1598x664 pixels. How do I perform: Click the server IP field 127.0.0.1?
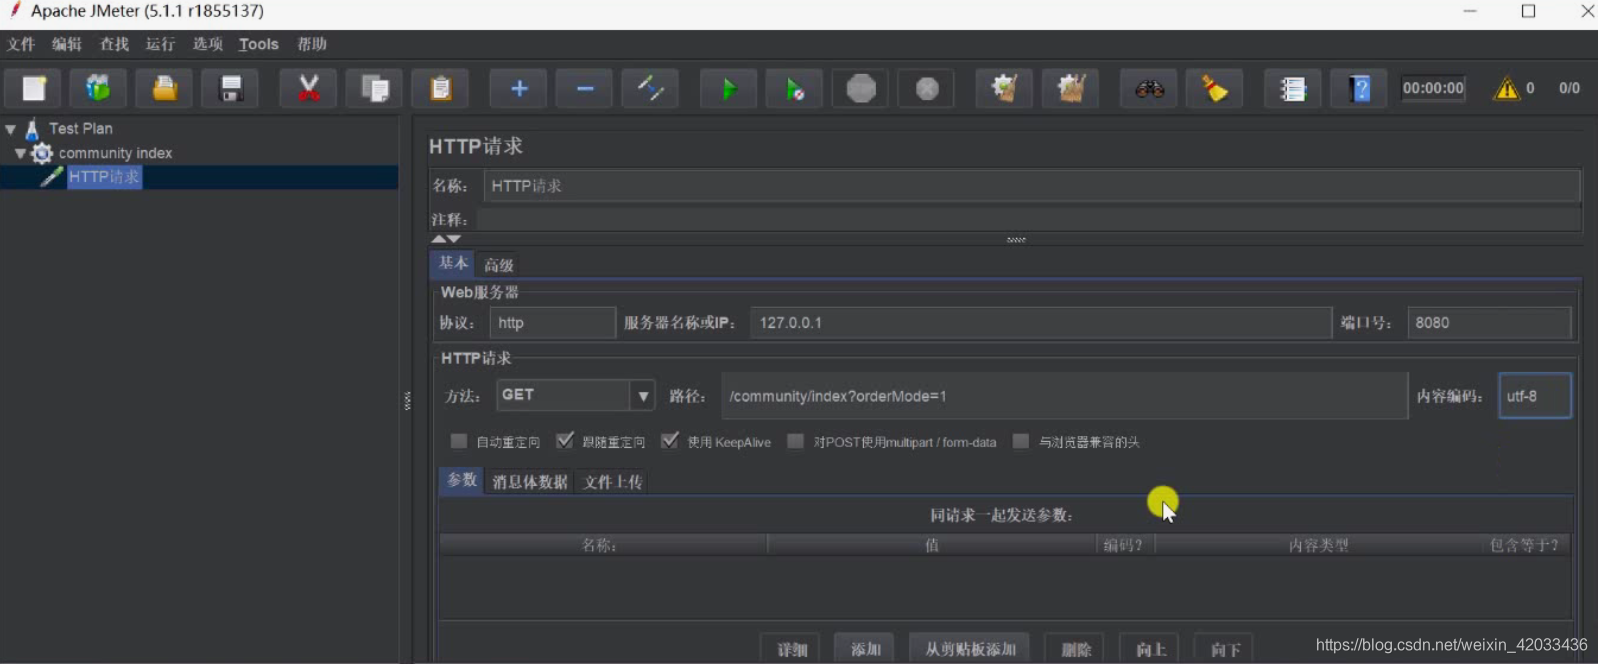(x=1041, y=323)
